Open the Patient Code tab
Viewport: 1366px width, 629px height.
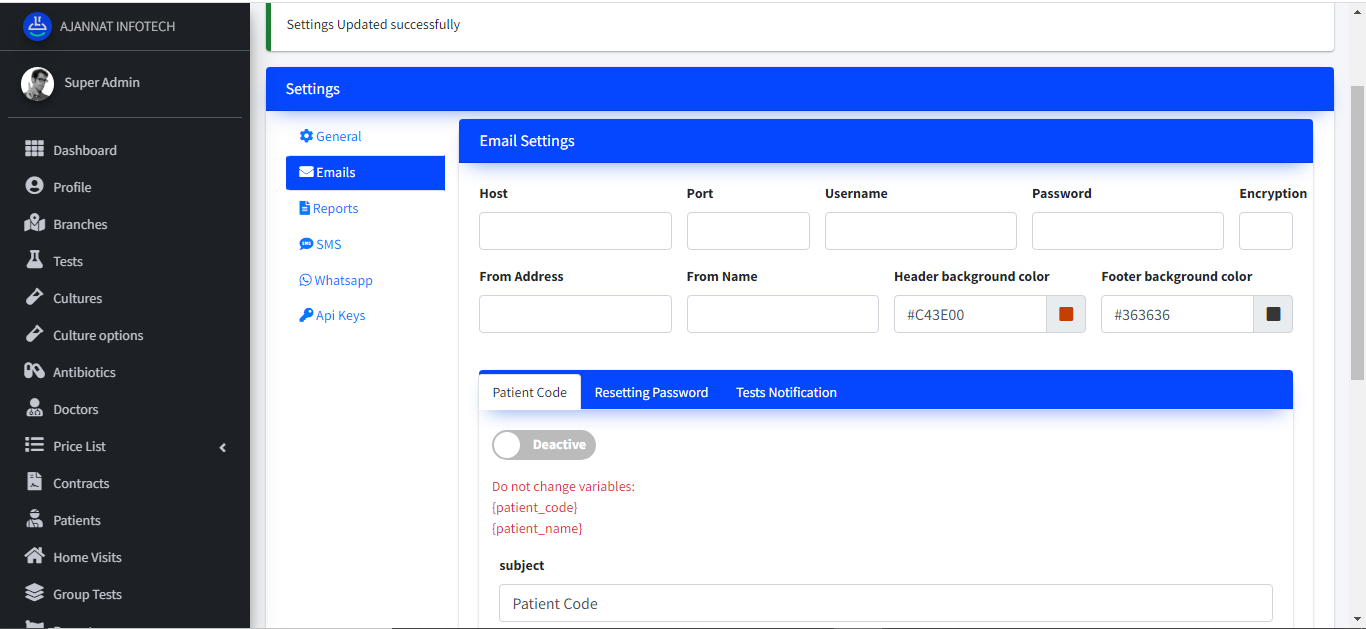pyautogui.click(x=529, y=392)
